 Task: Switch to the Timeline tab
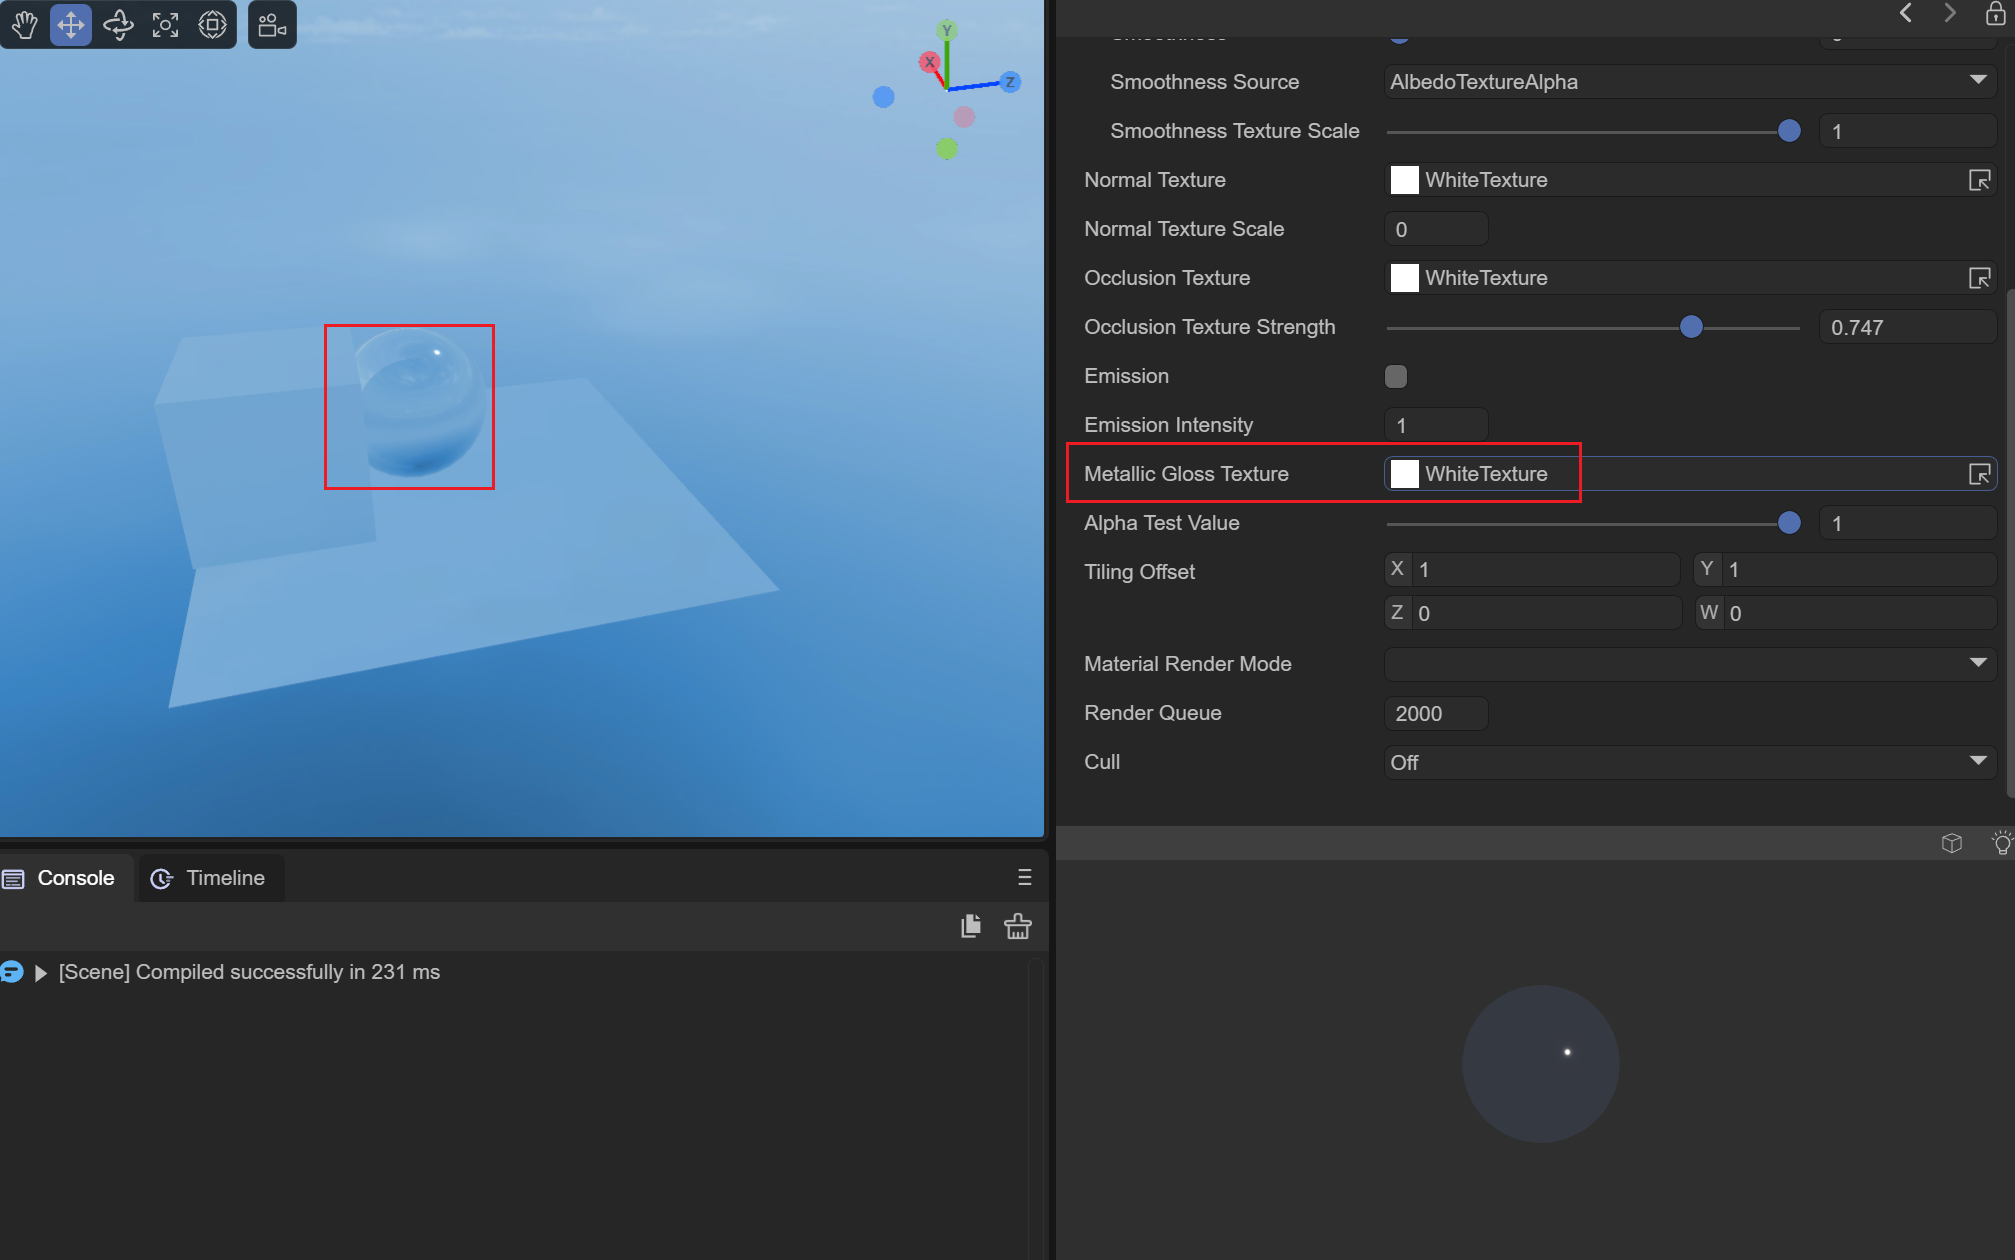pos(209,878)
